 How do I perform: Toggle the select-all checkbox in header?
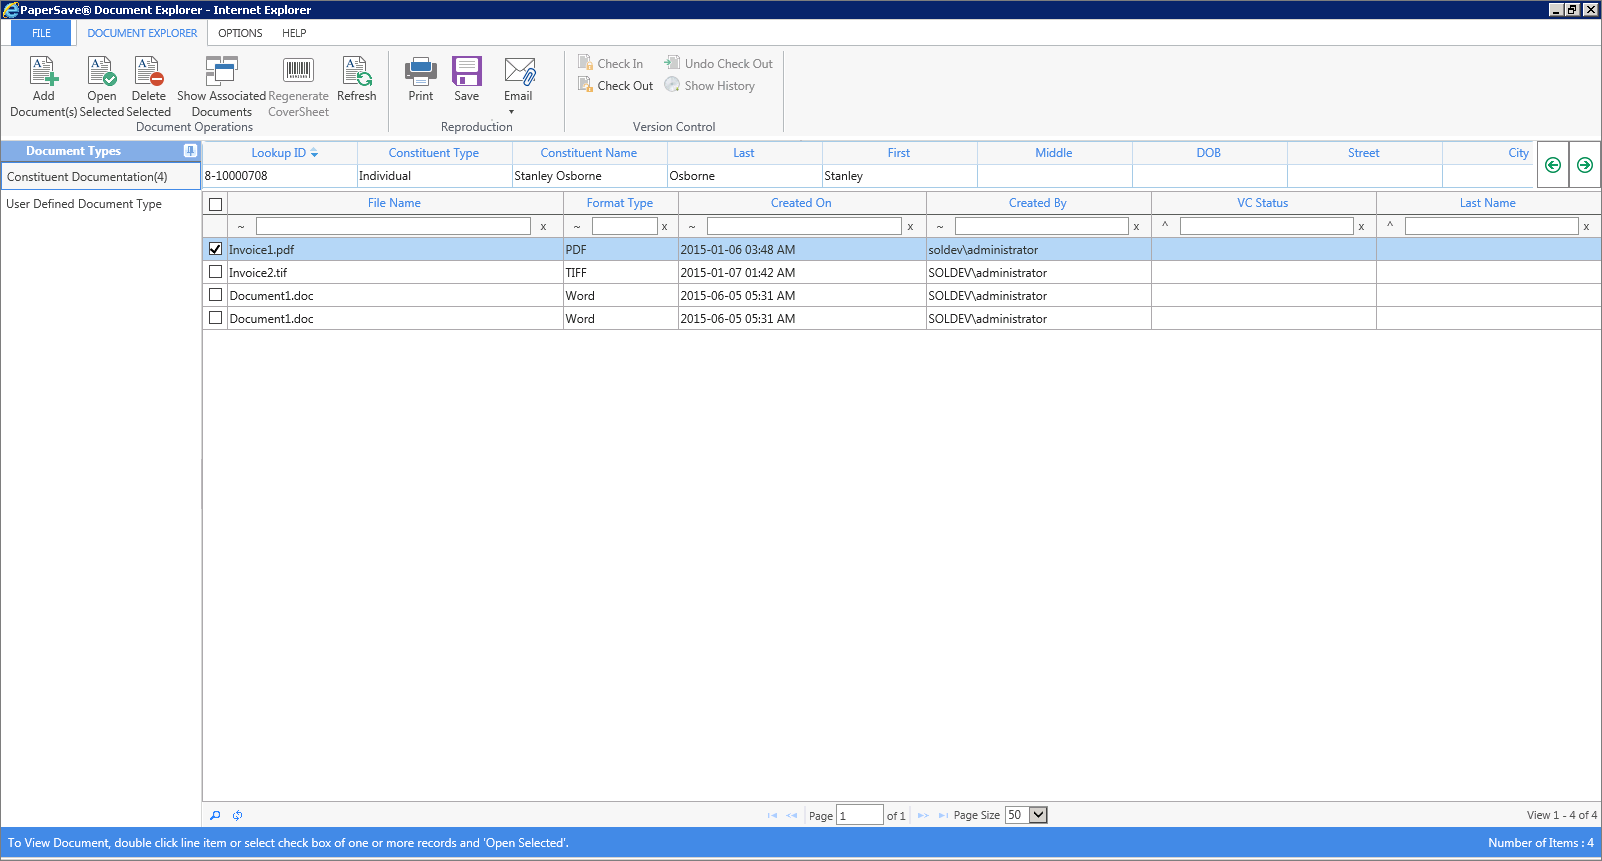[215, 204]
